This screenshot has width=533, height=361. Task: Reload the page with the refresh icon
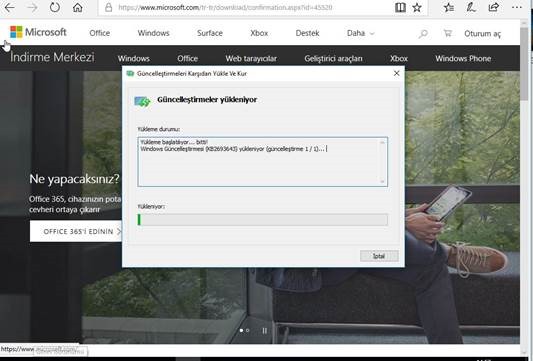tap(55, 7)
